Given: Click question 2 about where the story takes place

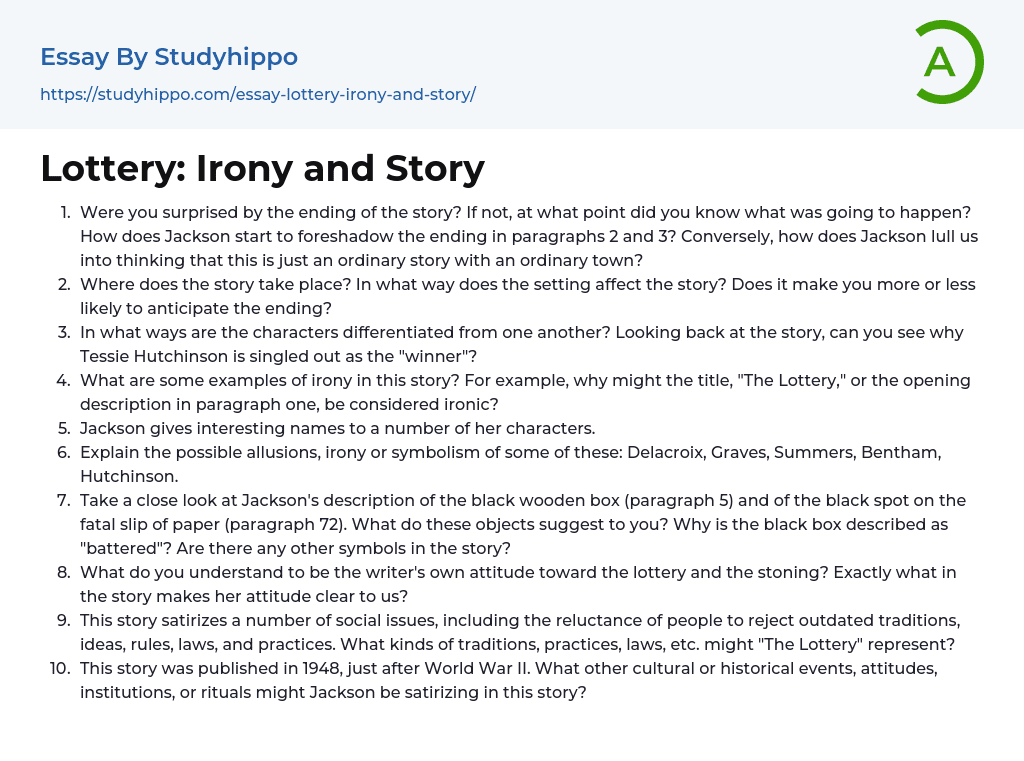Looking at the screenshot, I should pyautogui.click(x=527, y=296).
